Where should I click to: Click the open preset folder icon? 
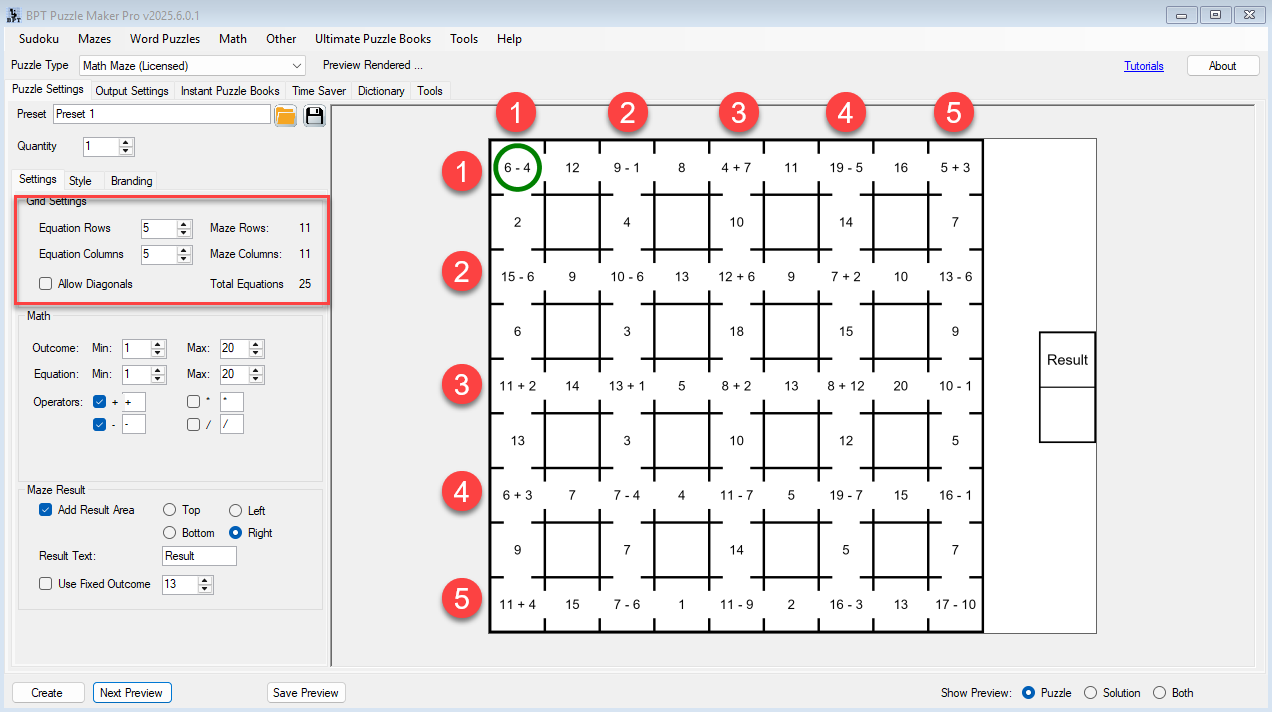[x=285, y=115]
